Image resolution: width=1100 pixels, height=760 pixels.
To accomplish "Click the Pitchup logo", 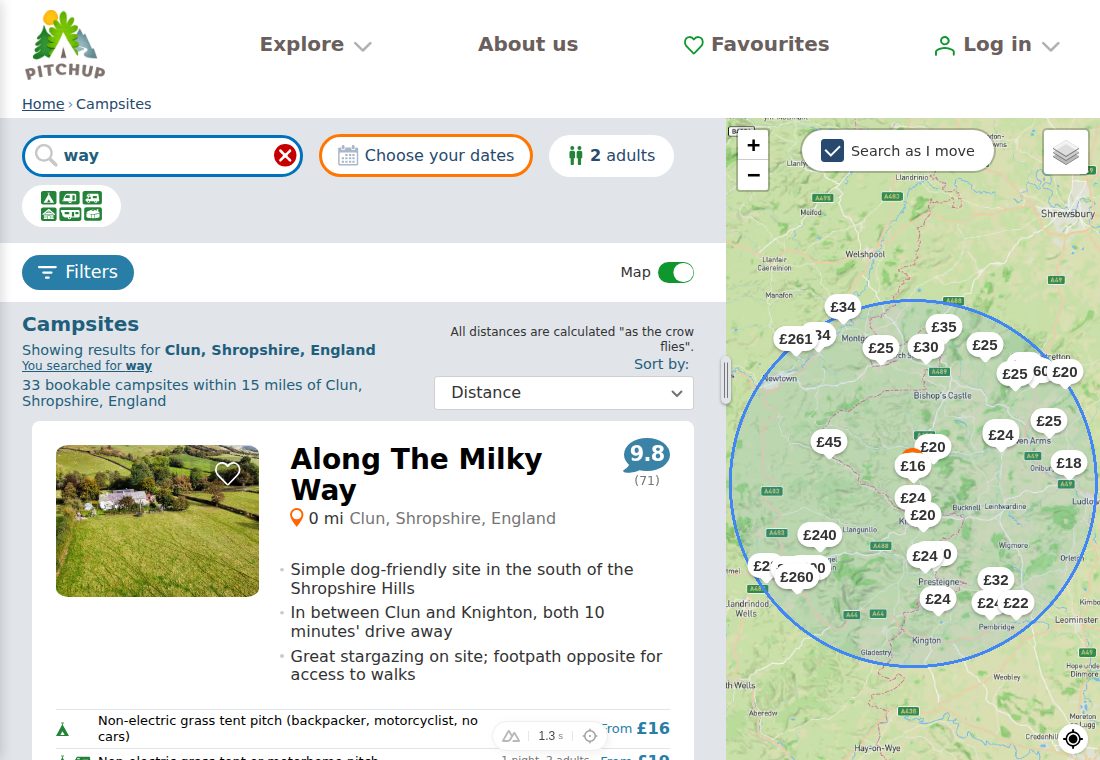I will 65,44.
